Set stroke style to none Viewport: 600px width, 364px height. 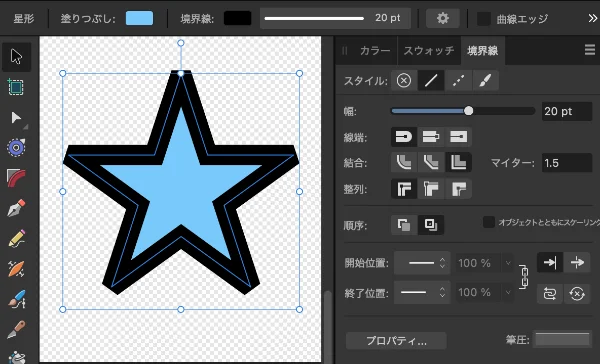coord(404,81)
